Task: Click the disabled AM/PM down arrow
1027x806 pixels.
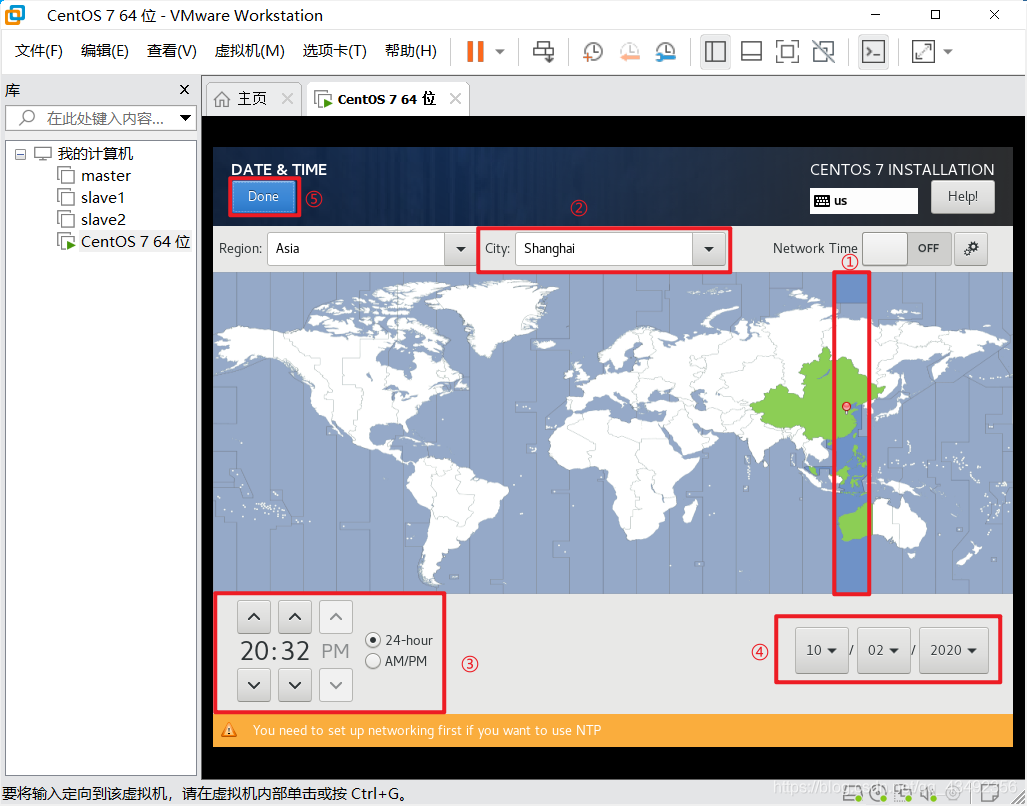Action: (x=336, y=685)
